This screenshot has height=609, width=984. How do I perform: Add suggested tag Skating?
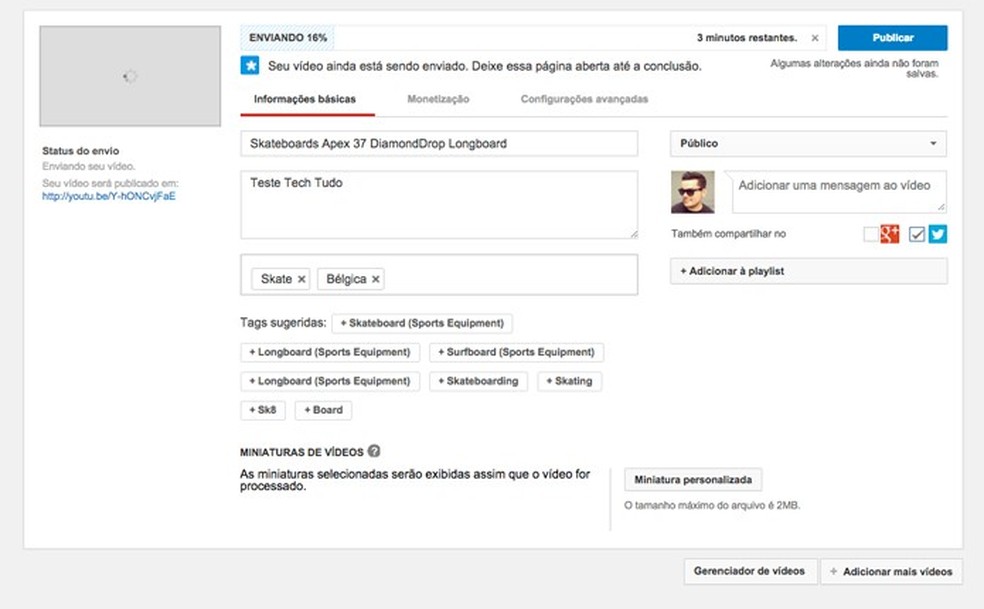[x=569, y=381]
